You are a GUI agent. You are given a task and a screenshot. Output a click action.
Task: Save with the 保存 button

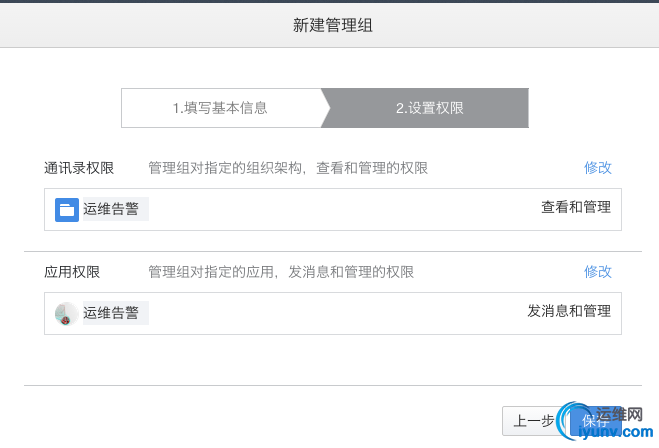[x=596, y=421]
